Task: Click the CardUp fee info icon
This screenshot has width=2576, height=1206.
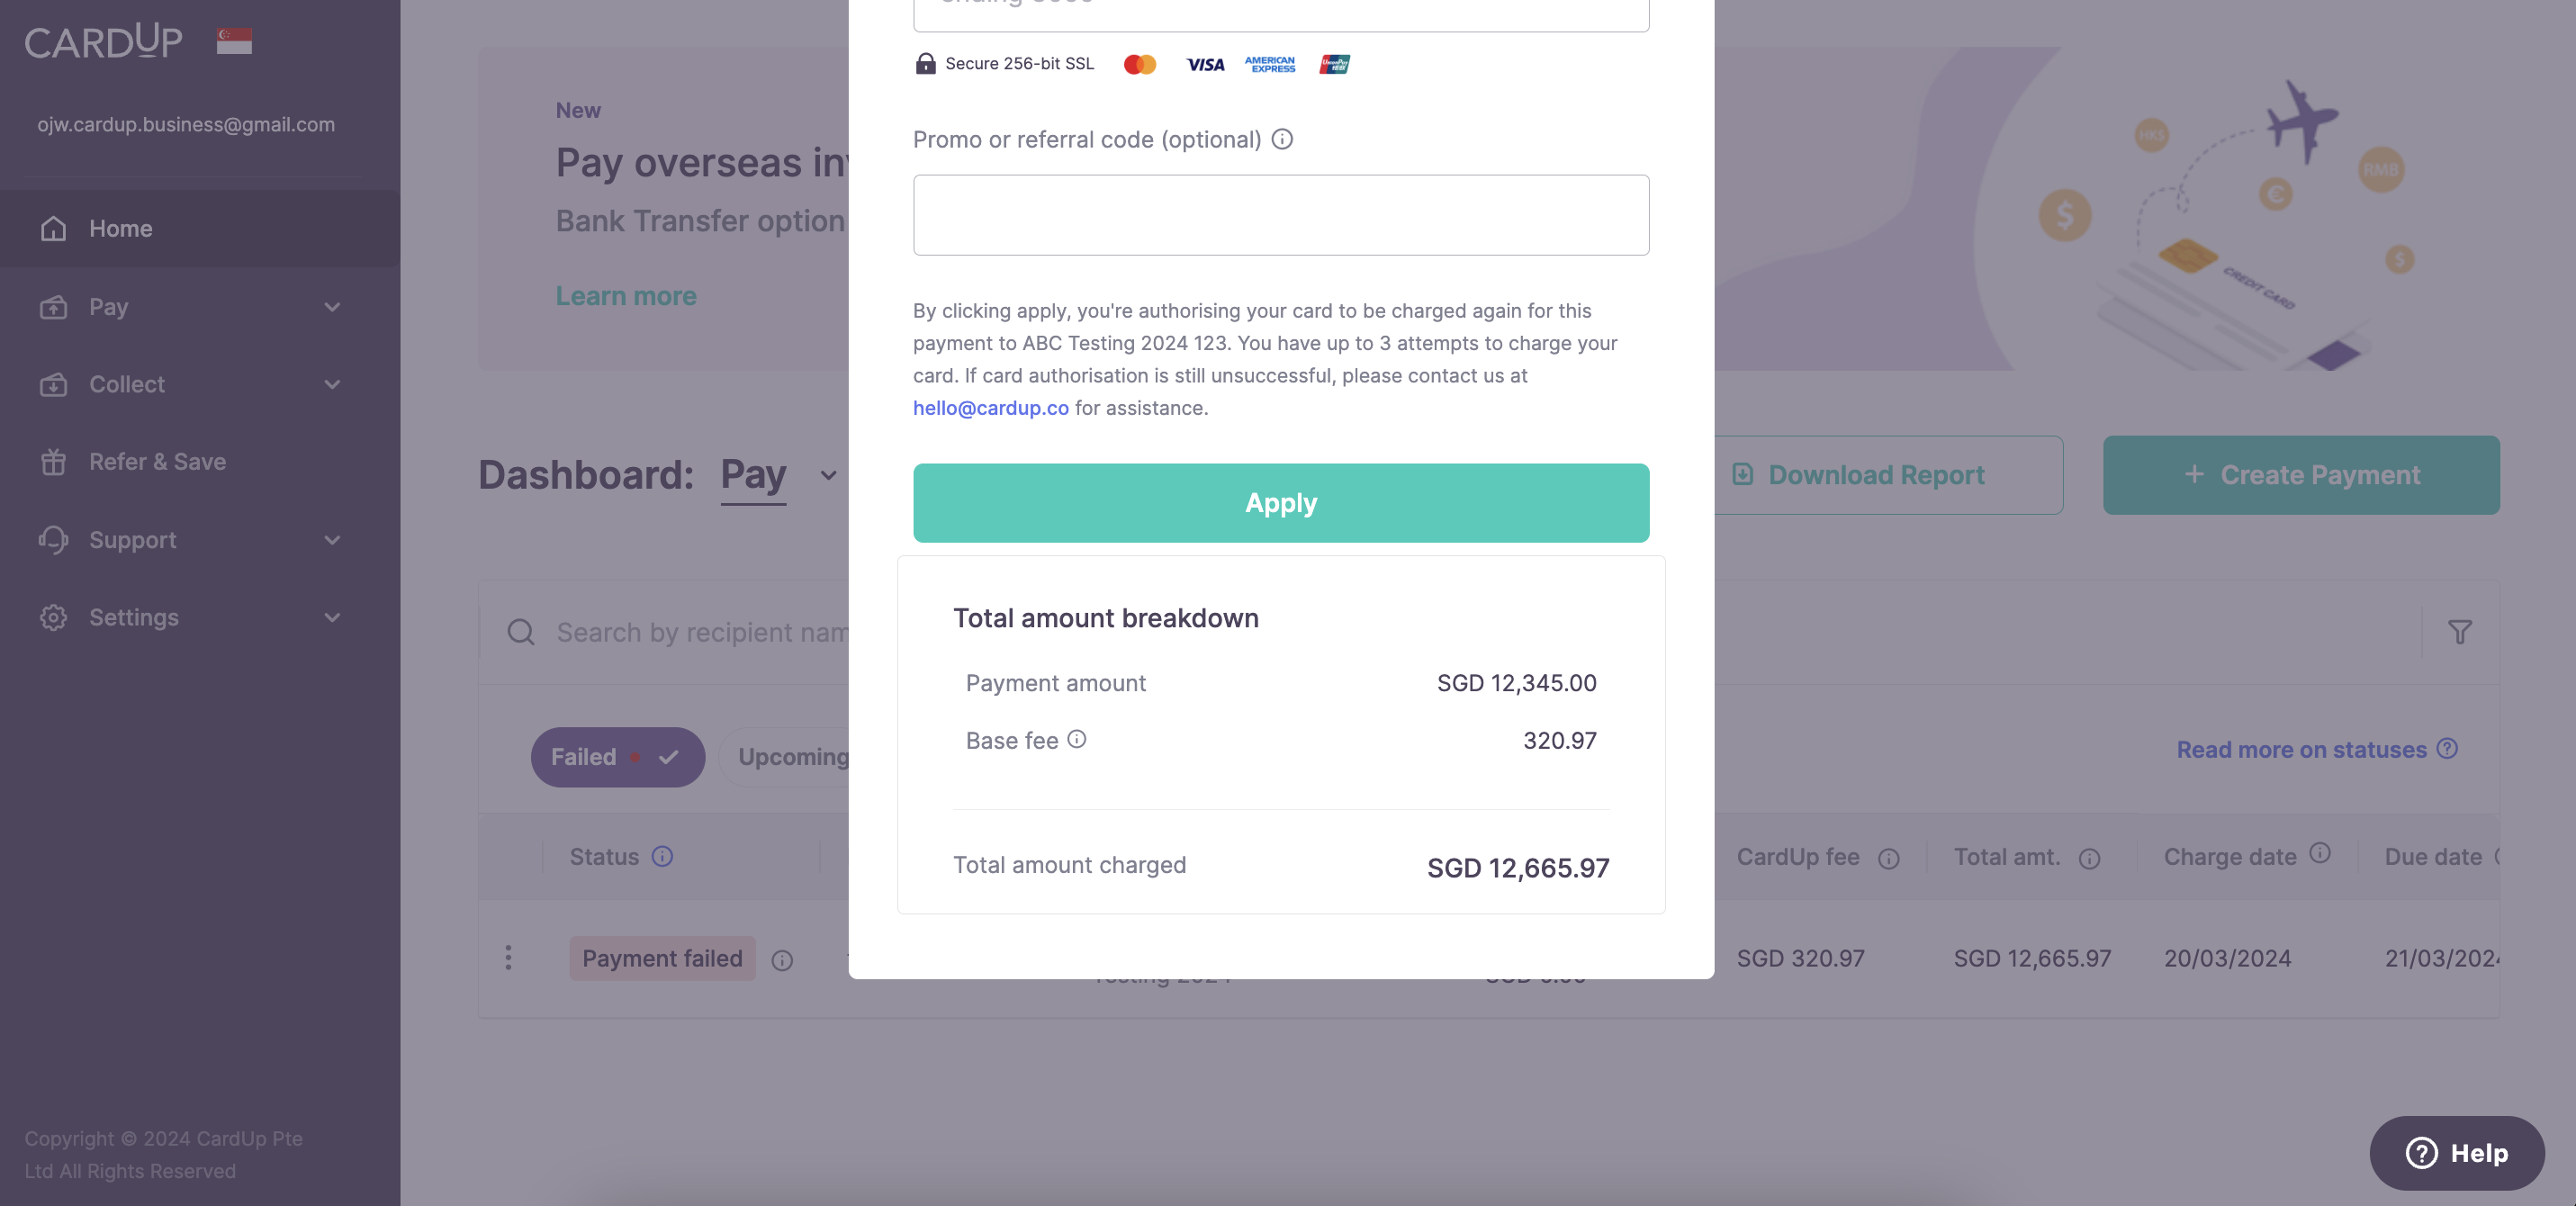Action: [x=1888, y=859]
